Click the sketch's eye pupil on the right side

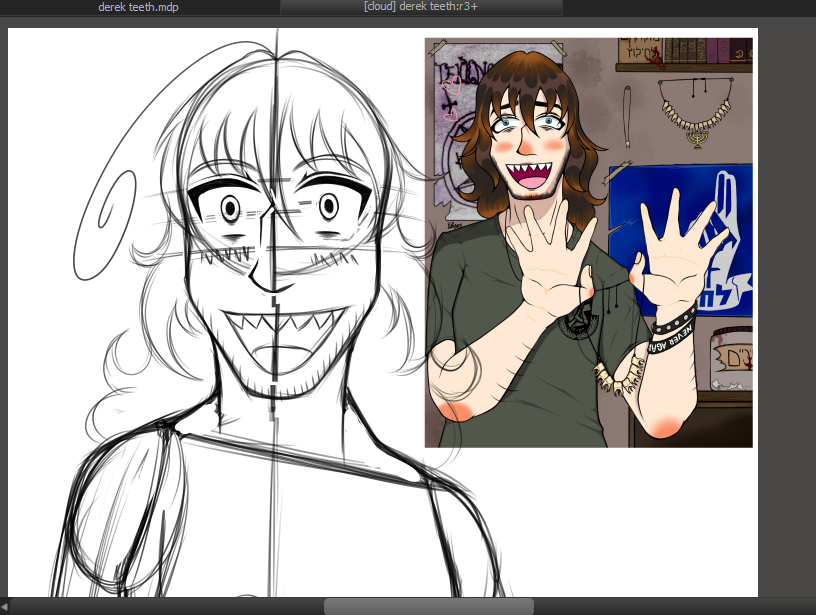(327, 208)
